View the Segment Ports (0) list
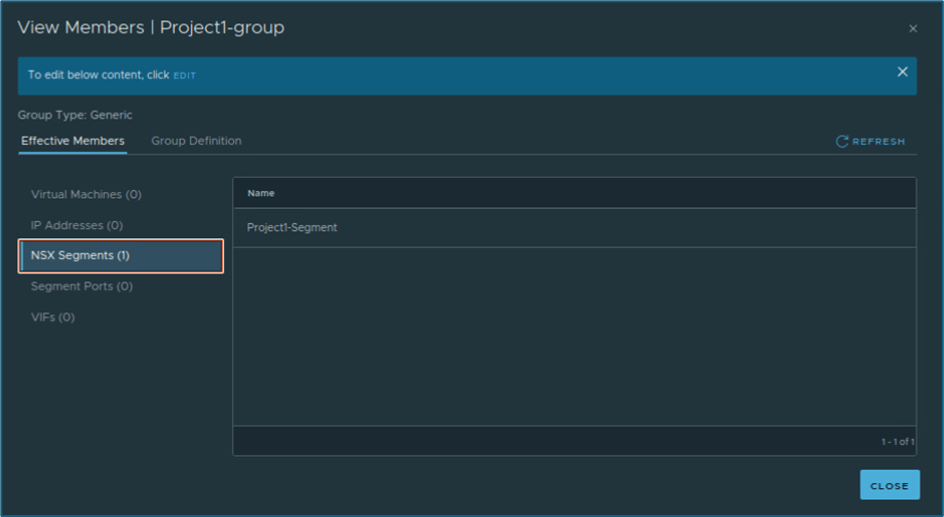944x517 pixels. coord(82,287)
